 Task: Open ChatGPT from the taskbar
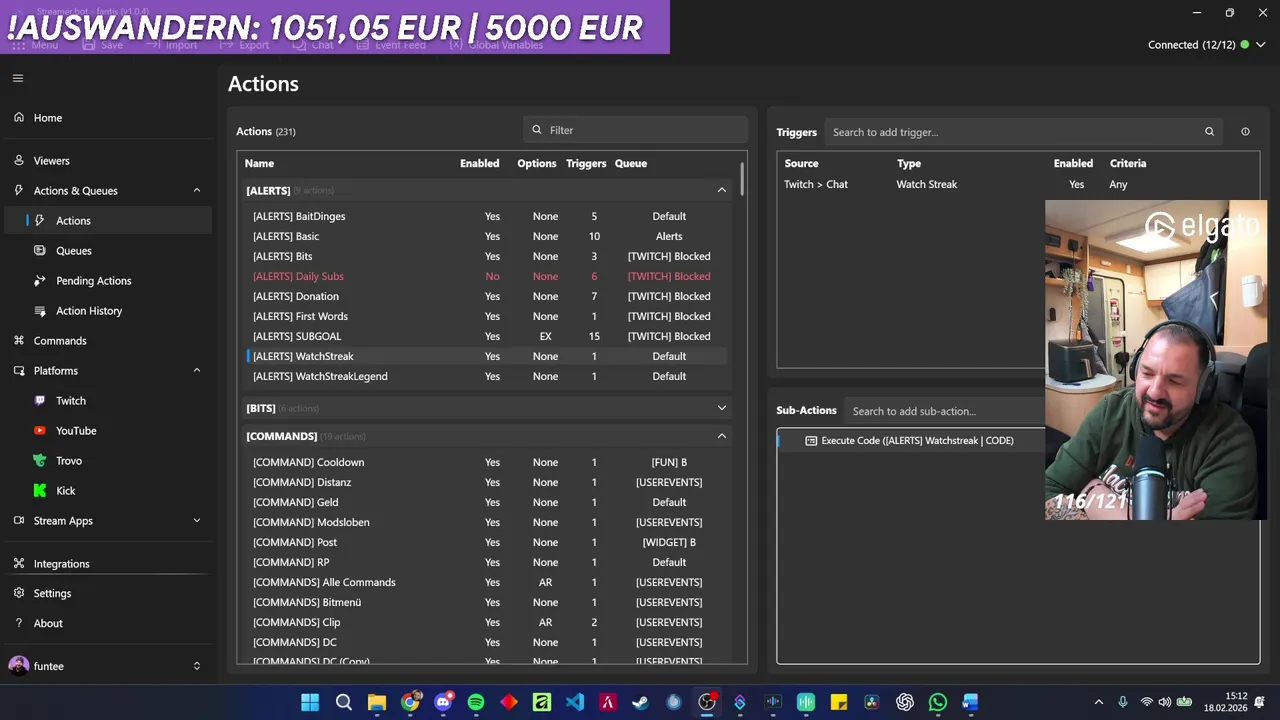tap(905, 702)
